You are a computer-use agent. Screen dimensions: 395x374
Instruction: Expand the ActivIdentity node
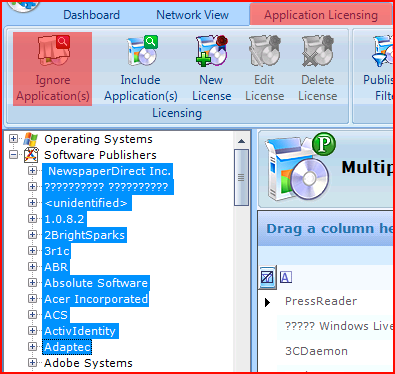point(32,330)
